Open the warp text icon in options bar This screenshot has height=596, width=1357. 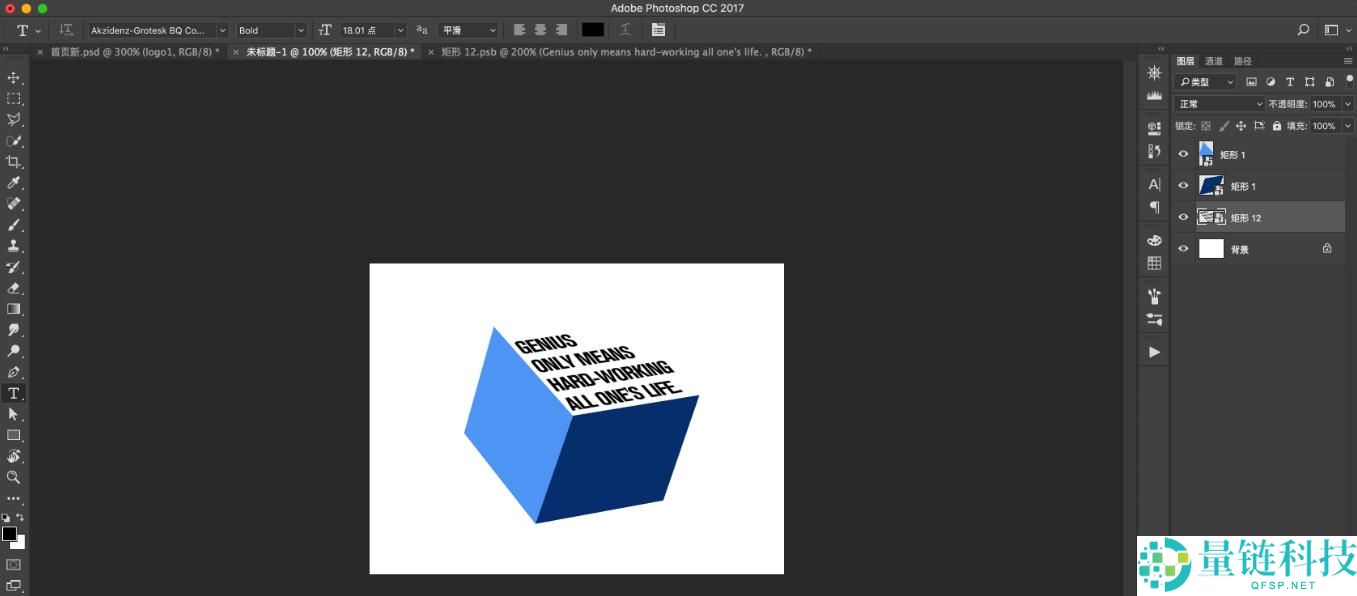click(x=625, y=31)
